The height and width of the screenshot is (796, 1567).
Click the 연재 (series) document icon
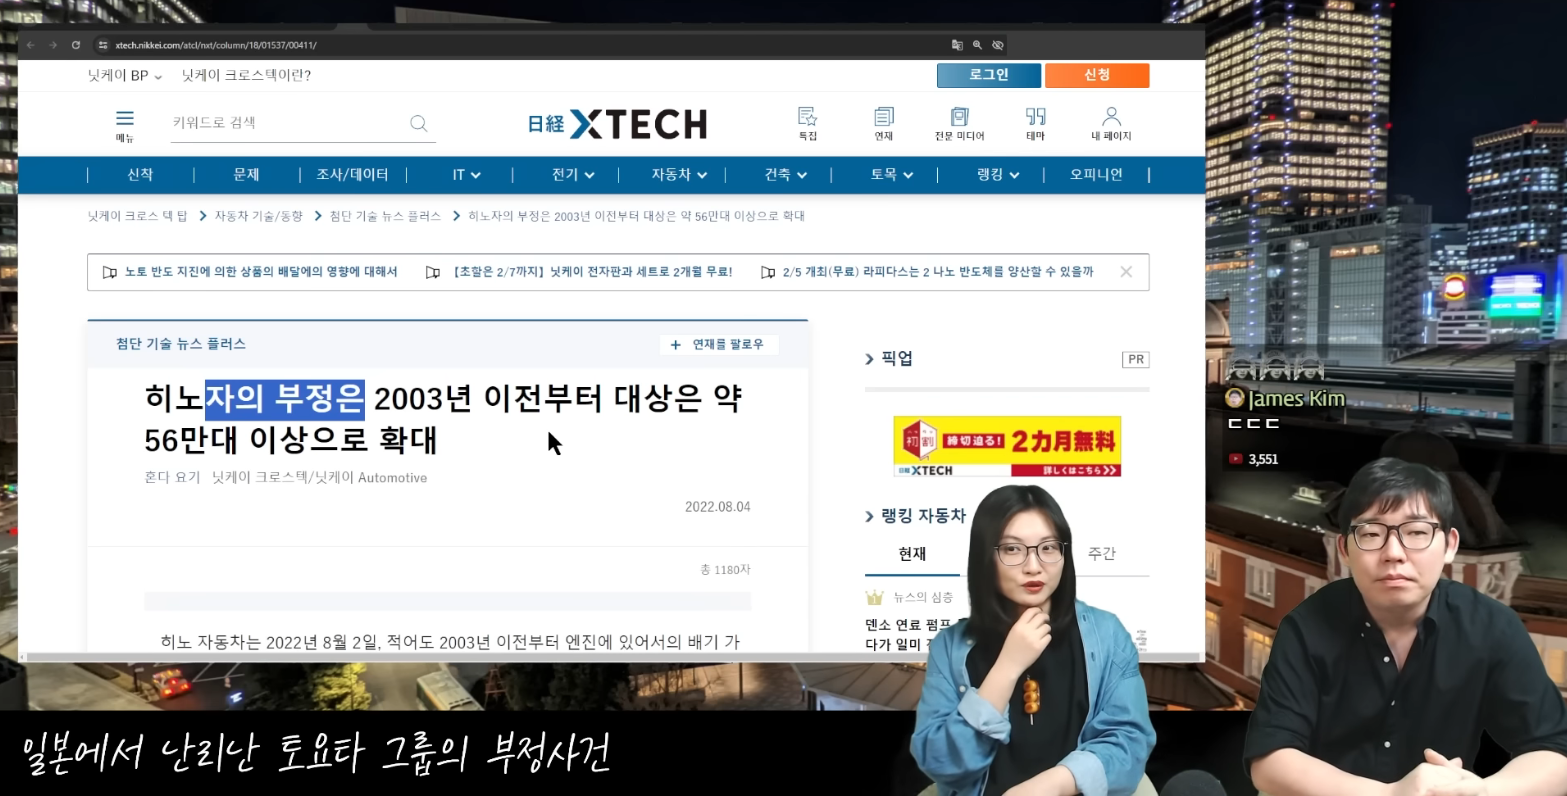point(882,117)
